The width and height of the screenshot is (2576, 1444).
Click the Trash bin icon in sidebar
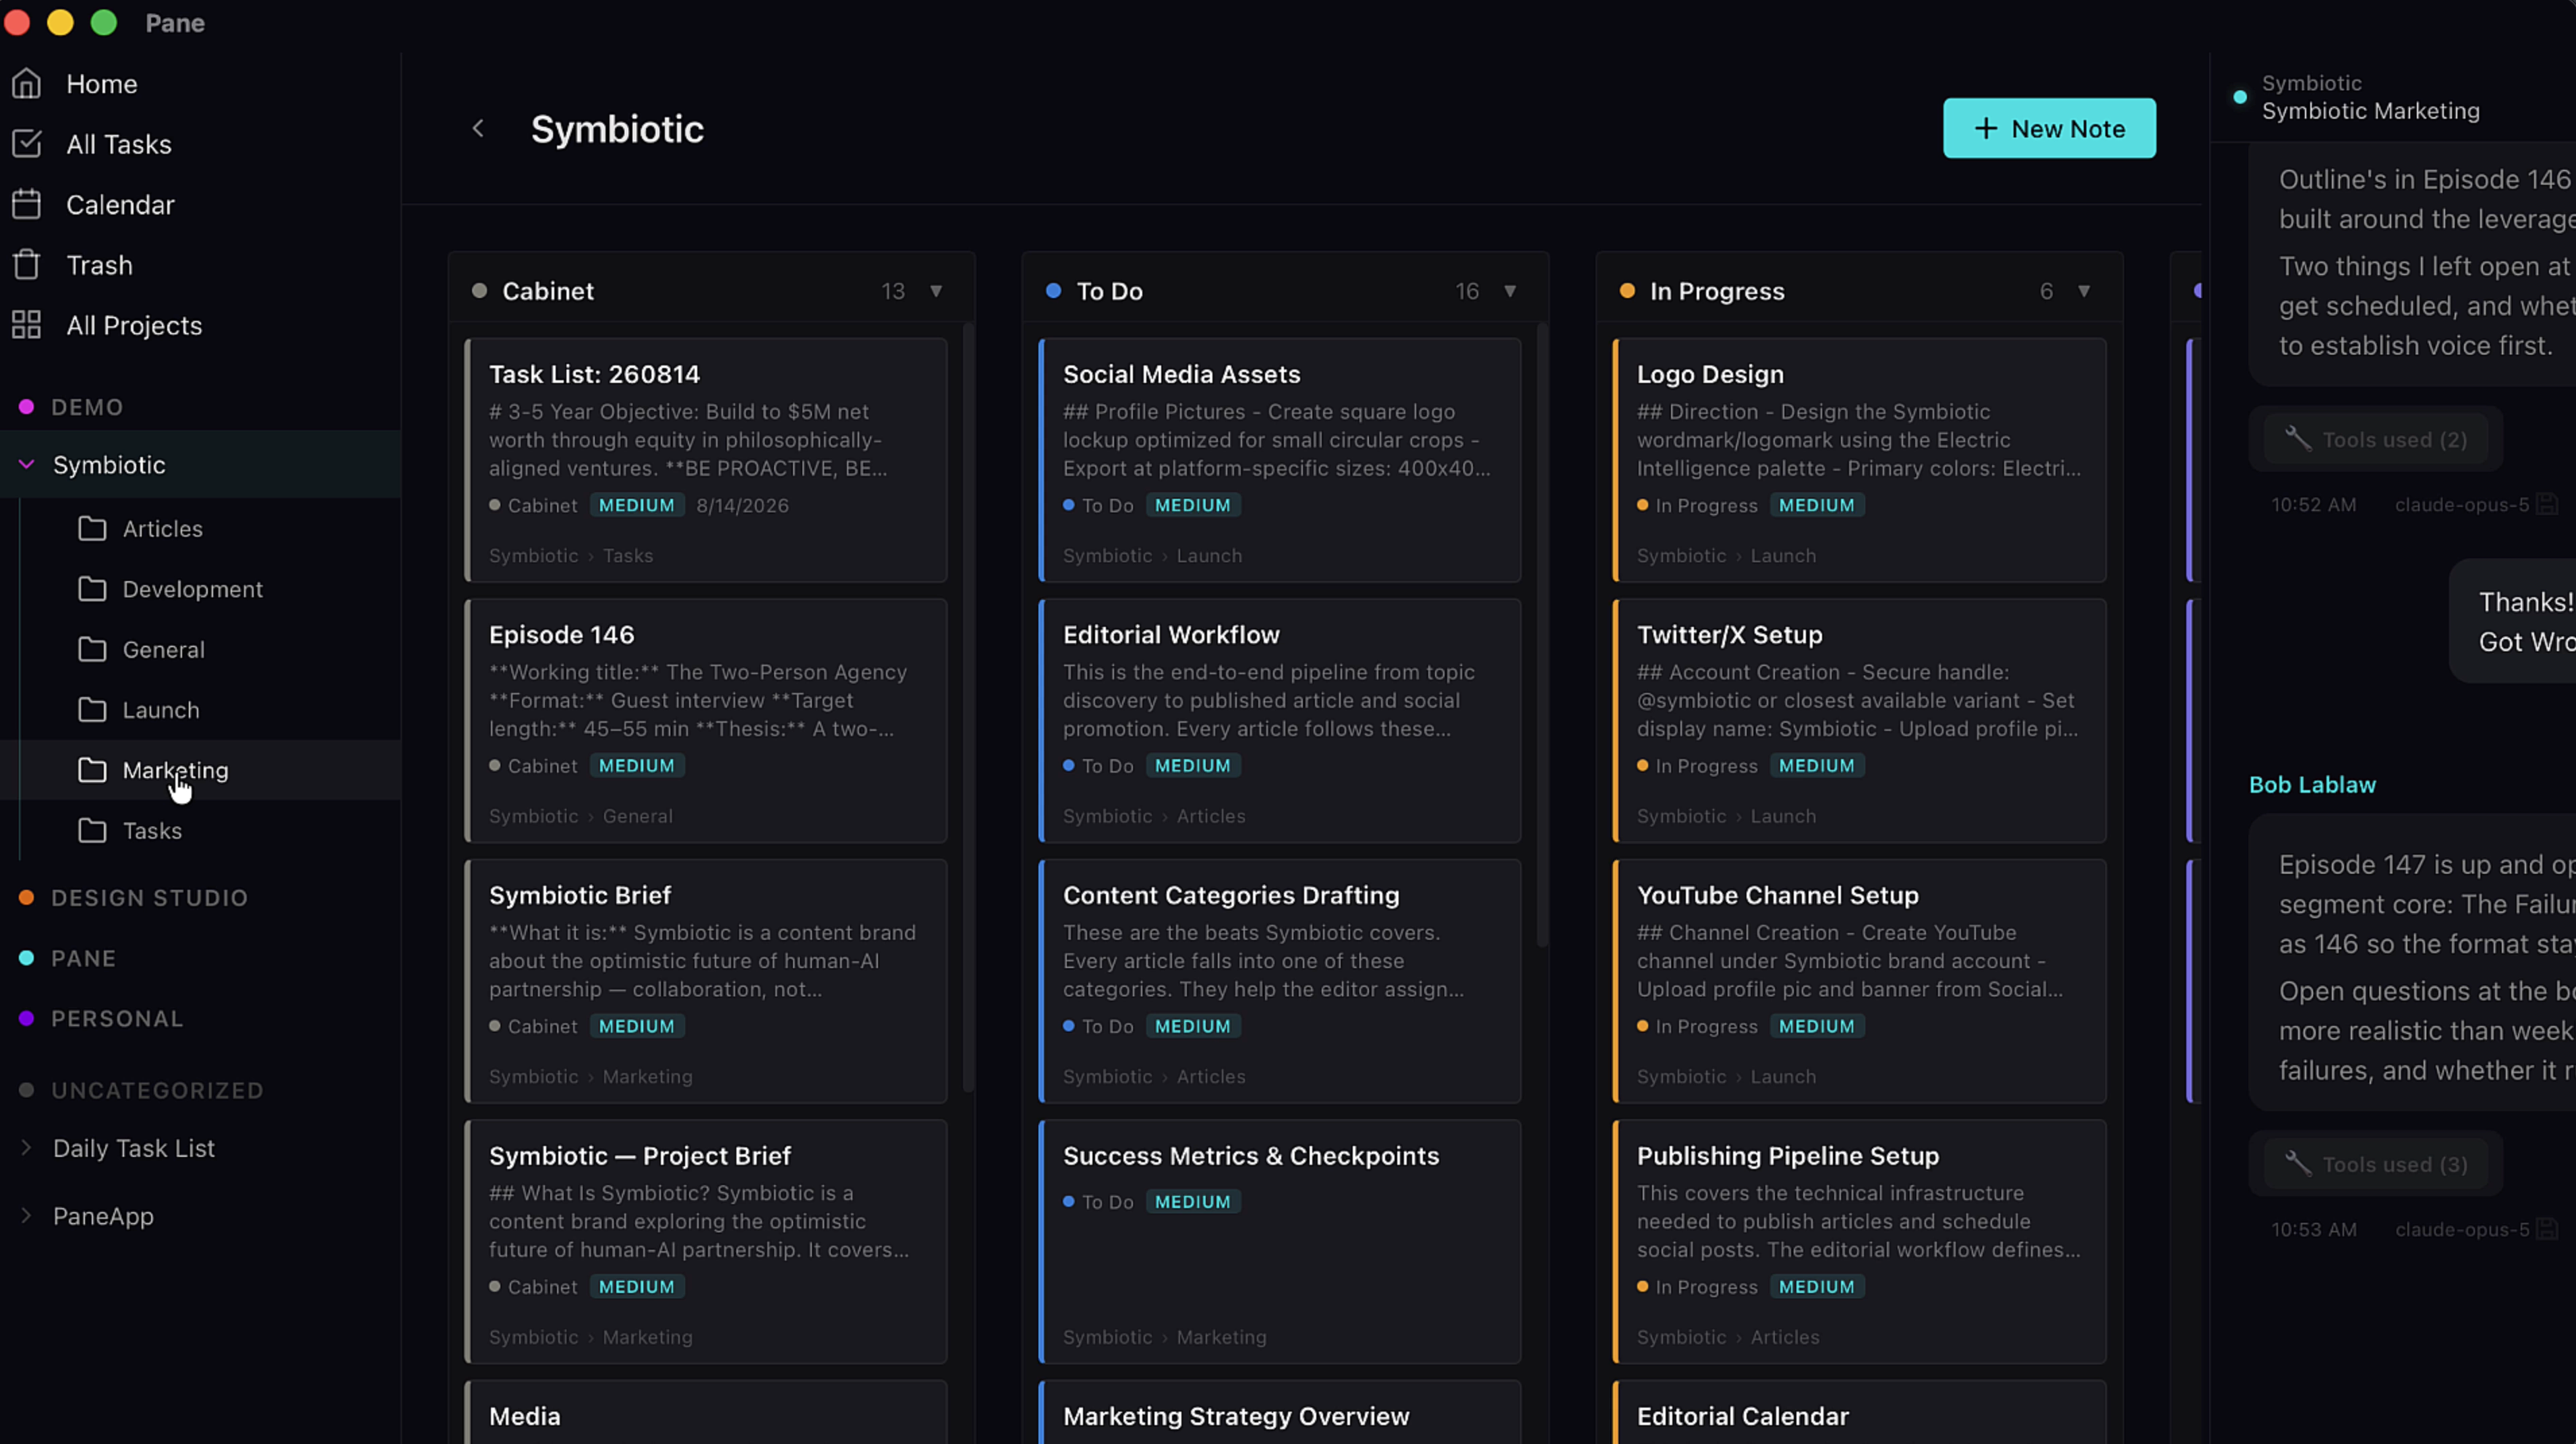27,265
